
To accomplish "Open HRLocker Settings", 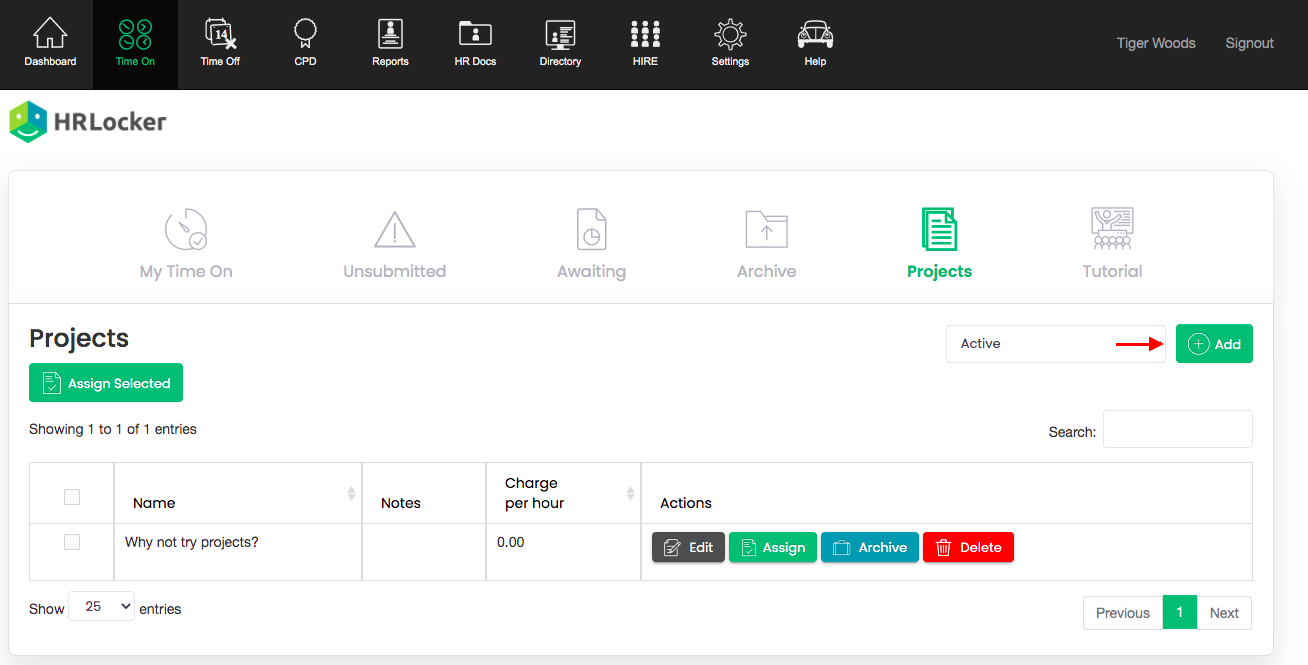I will 729,42.
